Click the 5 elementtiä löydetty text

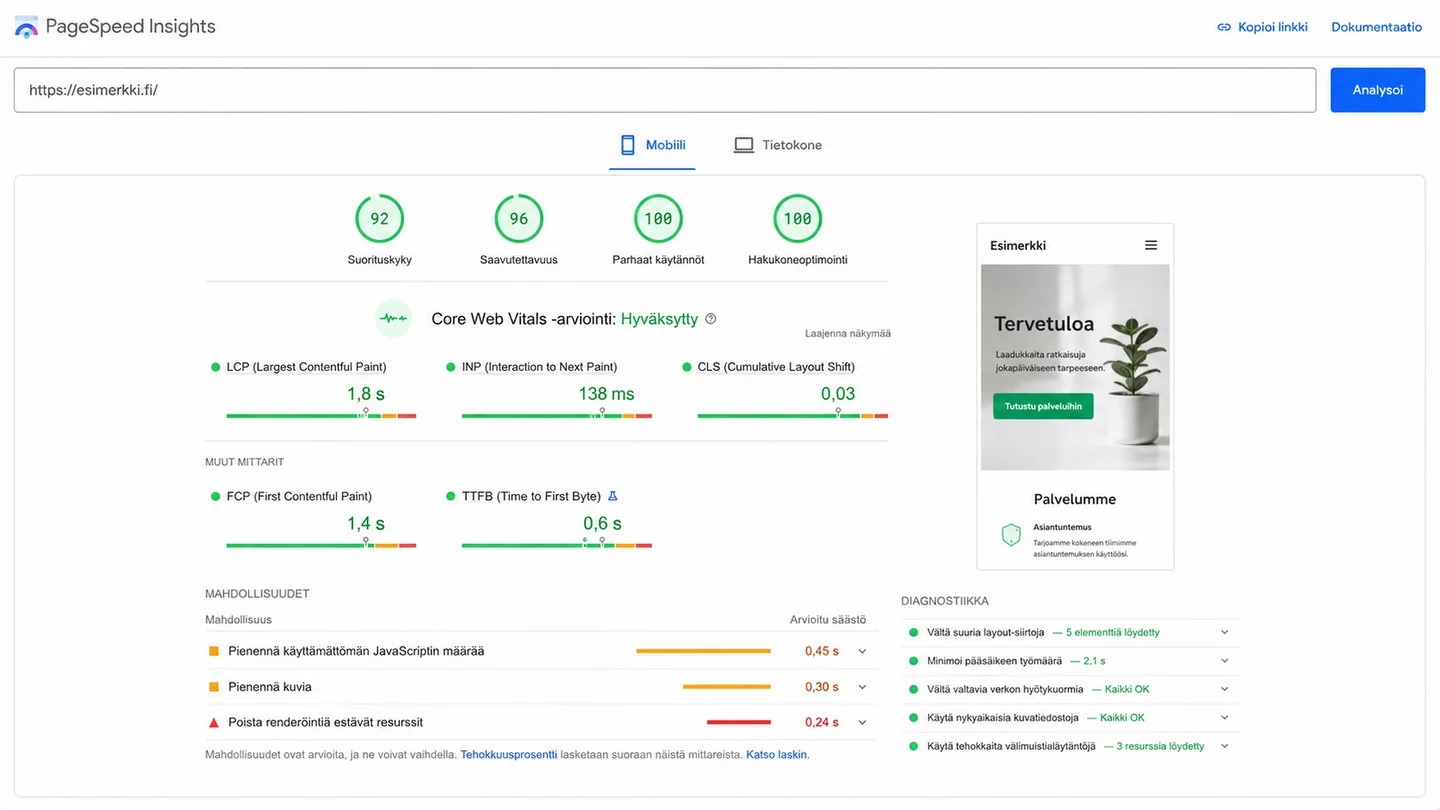pyautogui.click(x=1113, y=633)
